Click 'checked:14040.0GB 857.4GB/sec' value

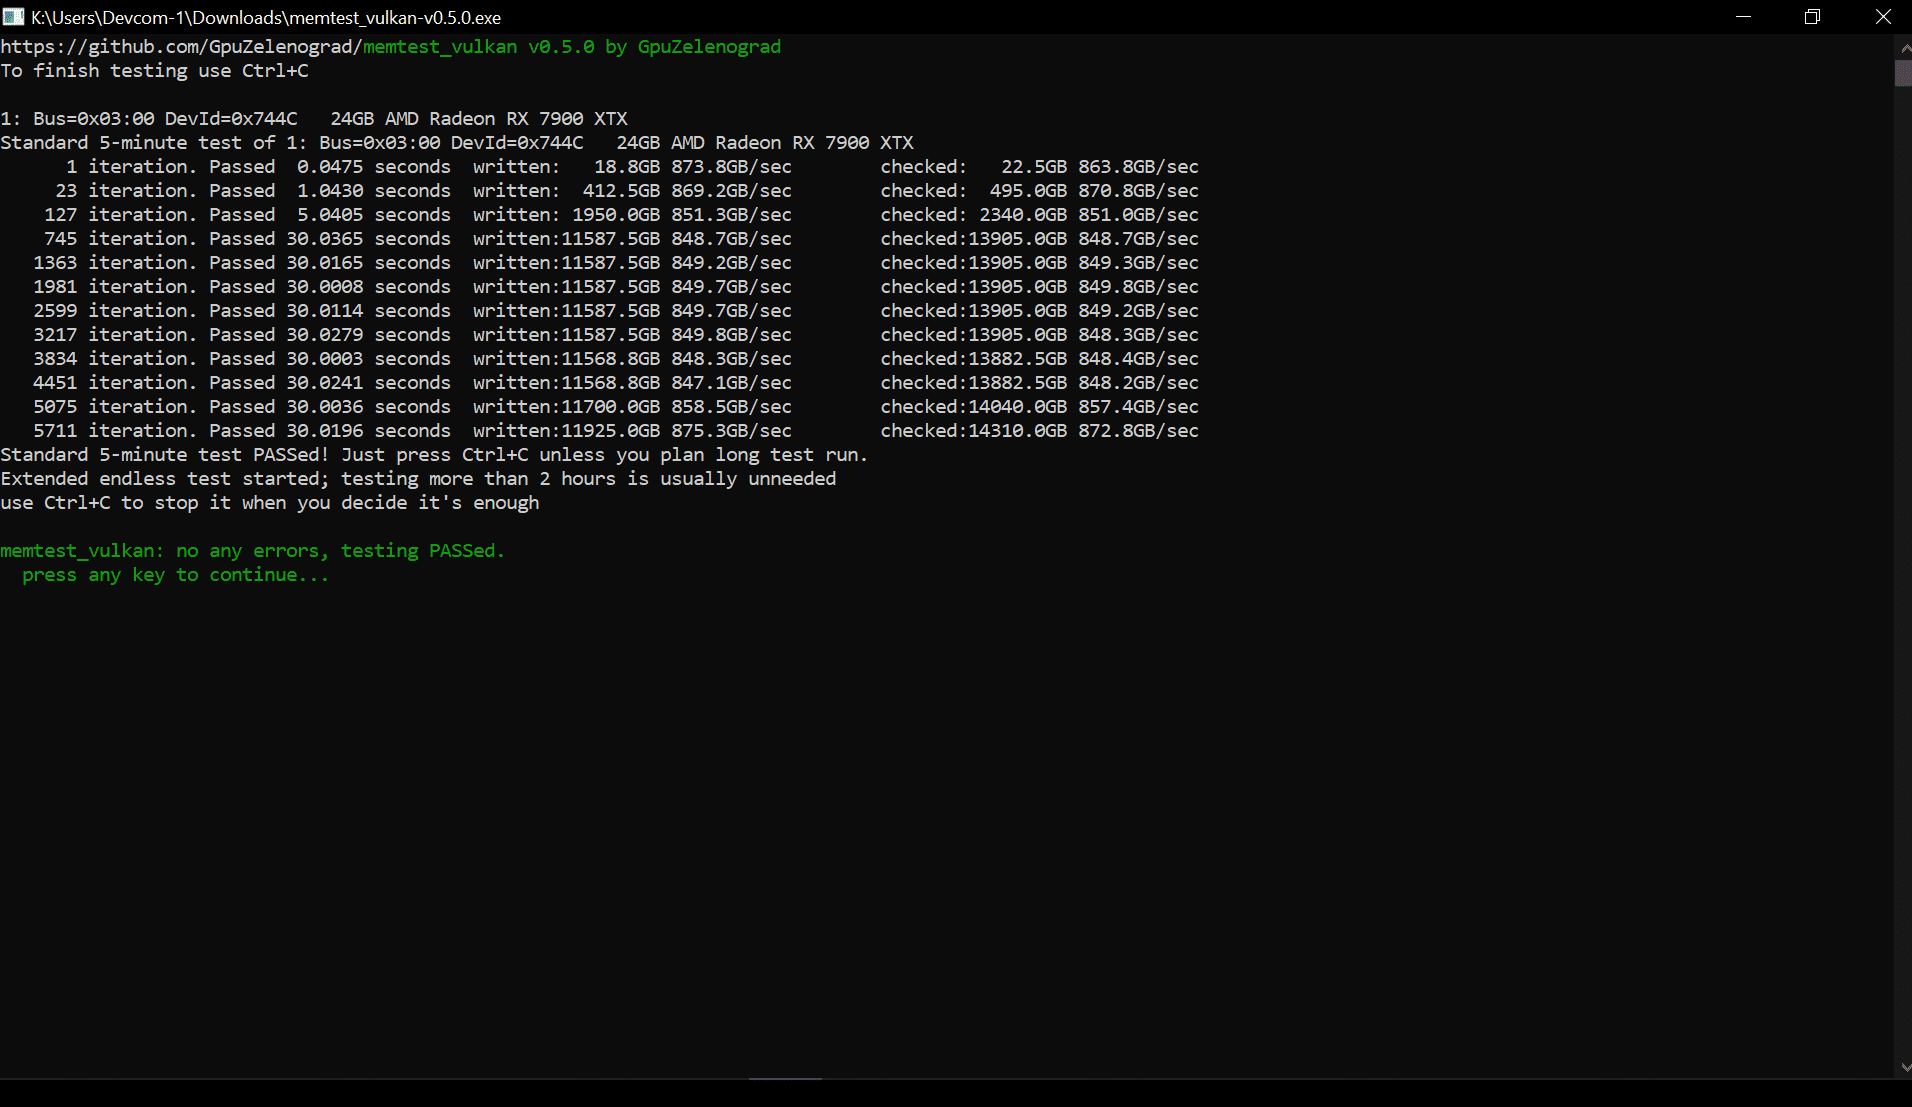point(1039,407)
